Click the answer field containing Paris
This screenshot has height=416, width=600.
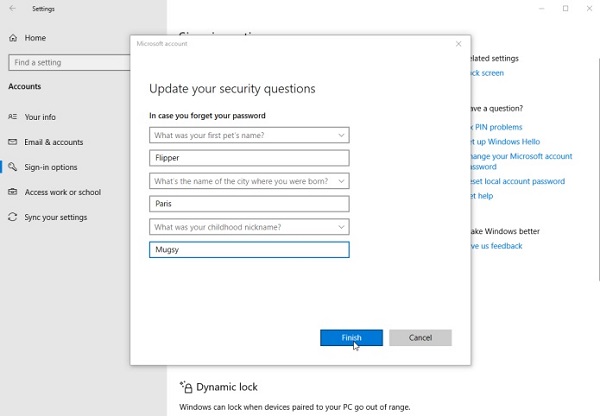click(x=249, y=204)
